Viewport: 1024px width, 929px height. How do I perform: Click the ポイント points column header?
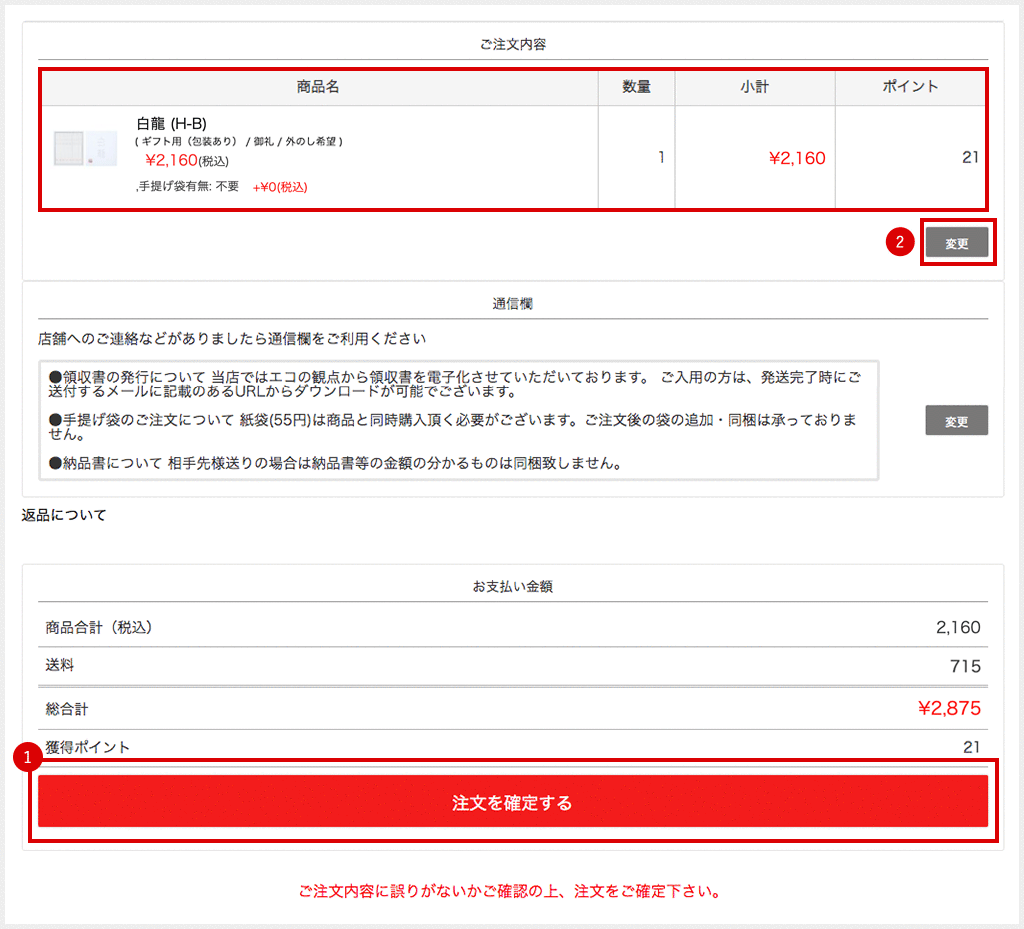[909, 88]
